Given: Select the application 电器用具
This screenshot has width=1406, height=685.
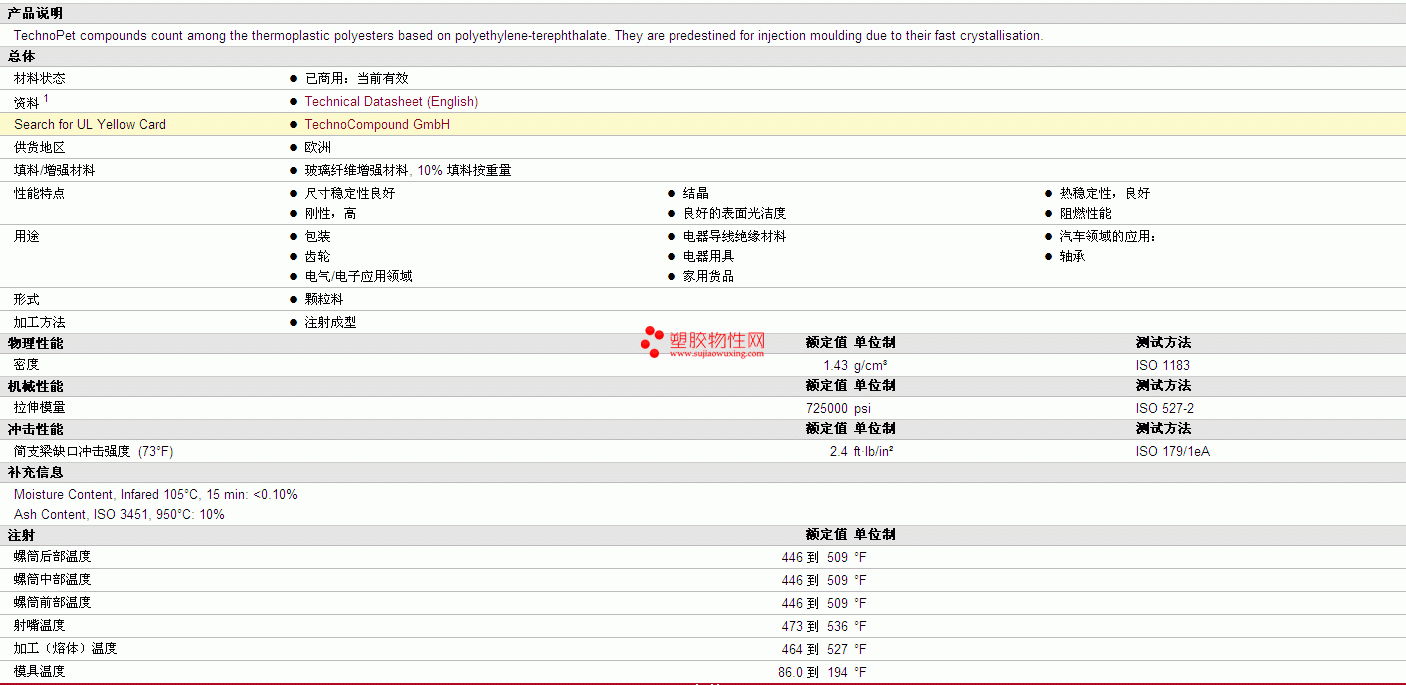Looking at the screenshot, I should pyautogui.click(x=709, y=256).
